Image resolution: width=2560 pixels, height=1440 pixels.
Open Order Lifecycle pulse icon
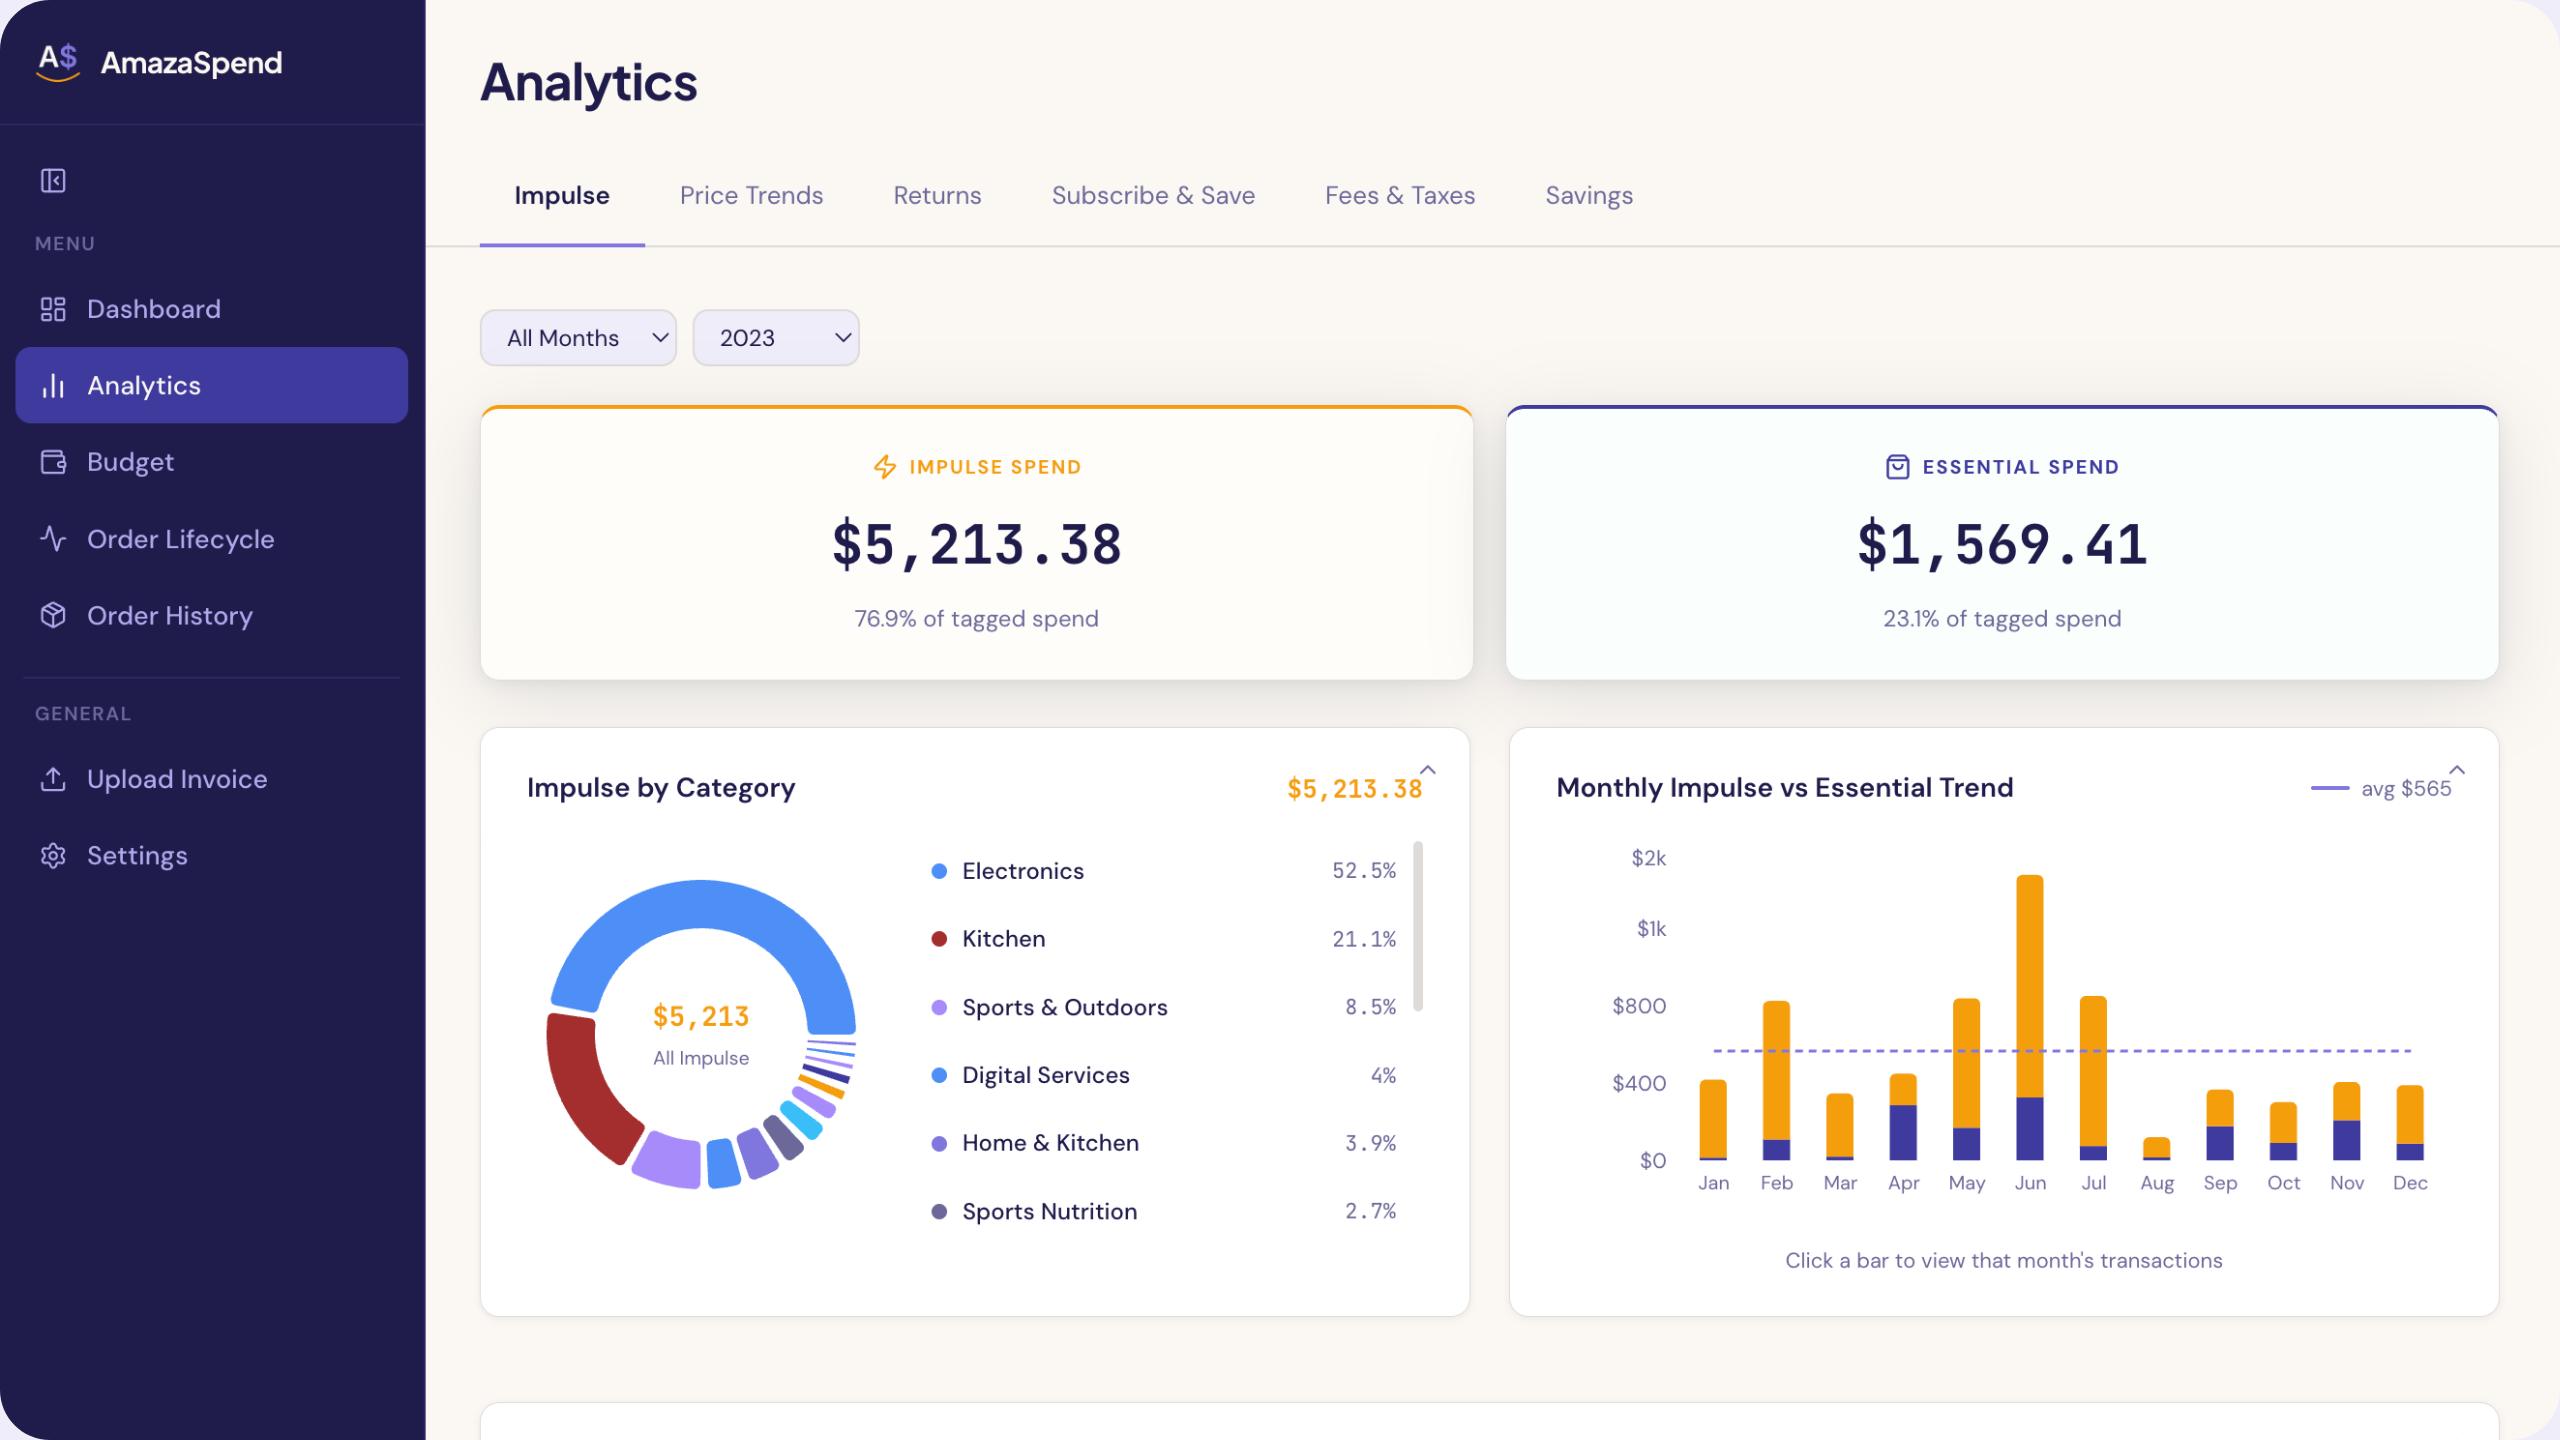pyautogui.click(x=53, y=539)
